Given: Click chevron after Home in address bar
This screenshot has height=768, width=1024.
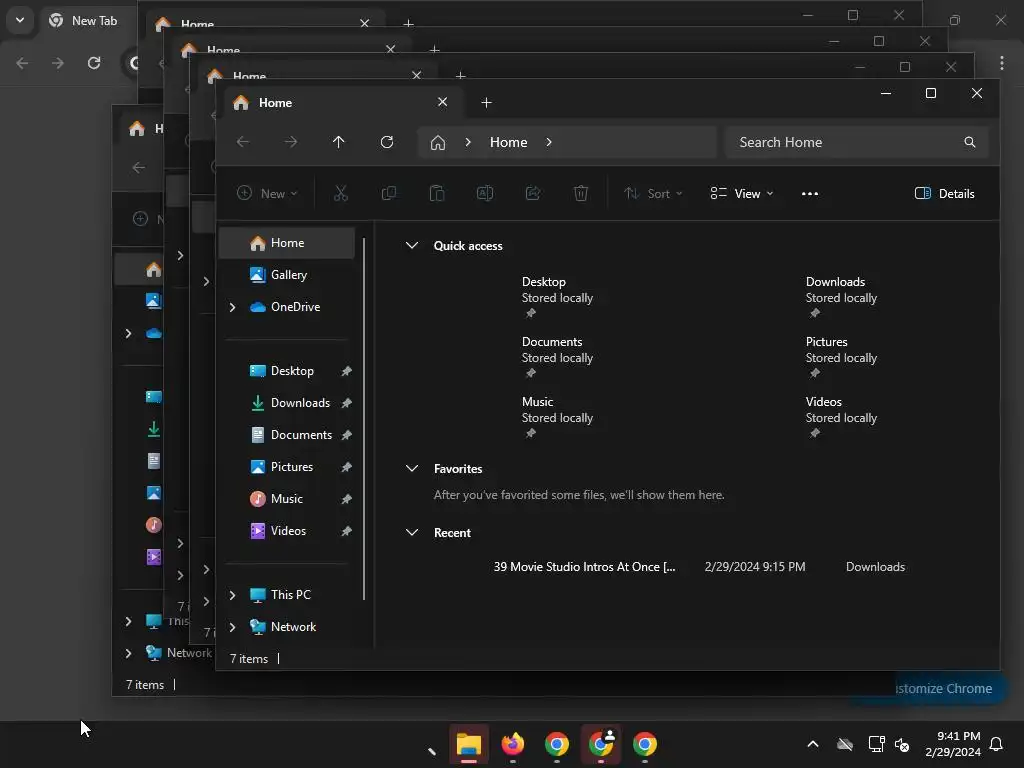Looking at the screenshot, I should [x=549, y=142].
